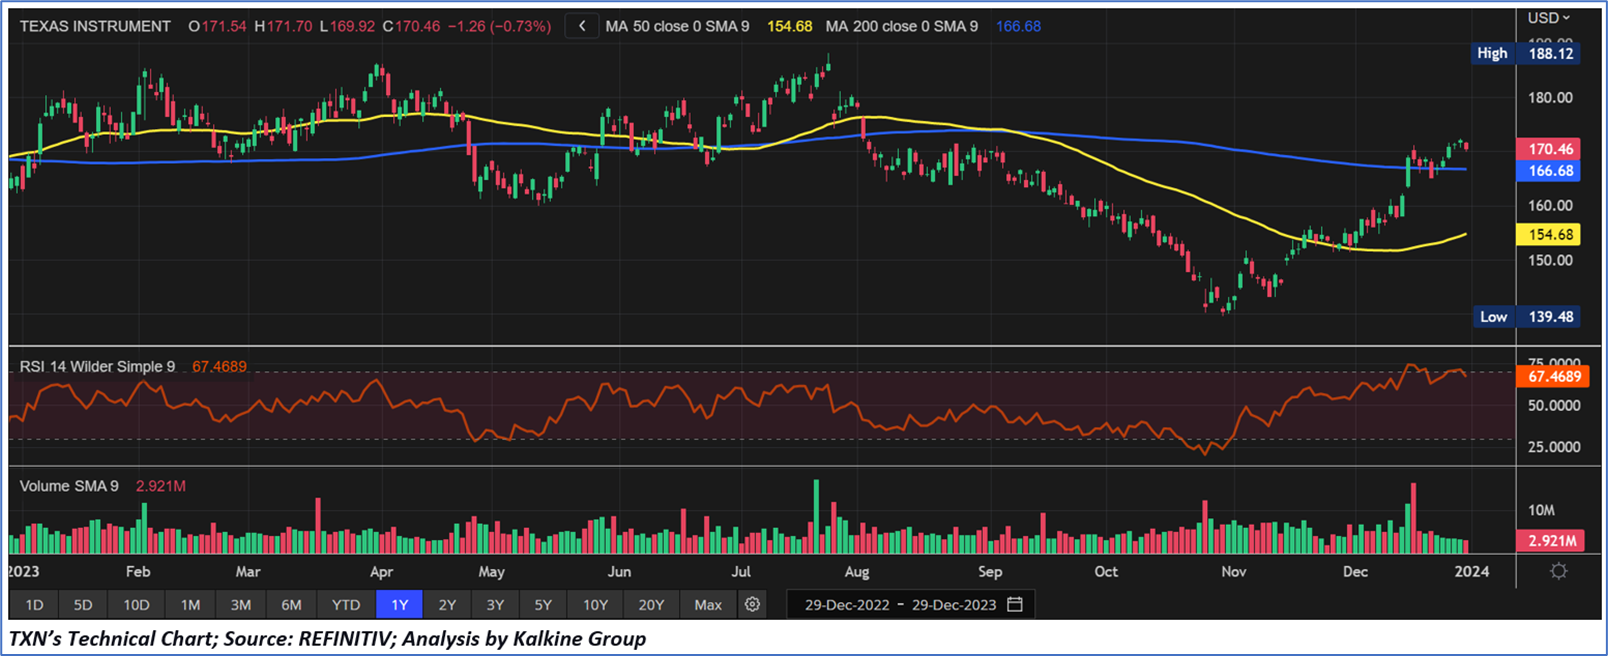Click the 25.0000 RSI axis tick
The height and width of the screenshot is (656, 1608).
[1554, 447]
